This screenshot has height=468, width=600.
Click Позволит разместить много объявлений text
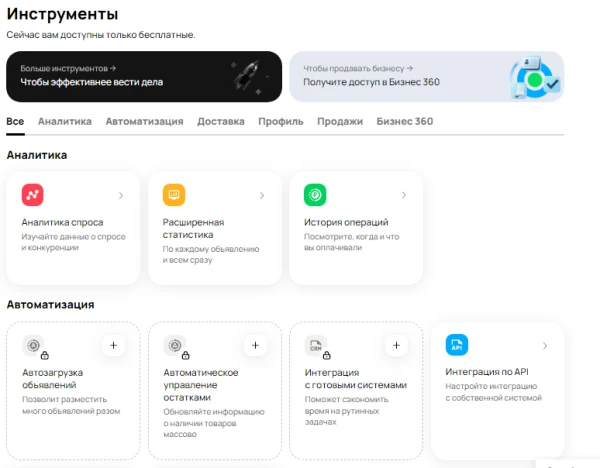tap(71, 405)
